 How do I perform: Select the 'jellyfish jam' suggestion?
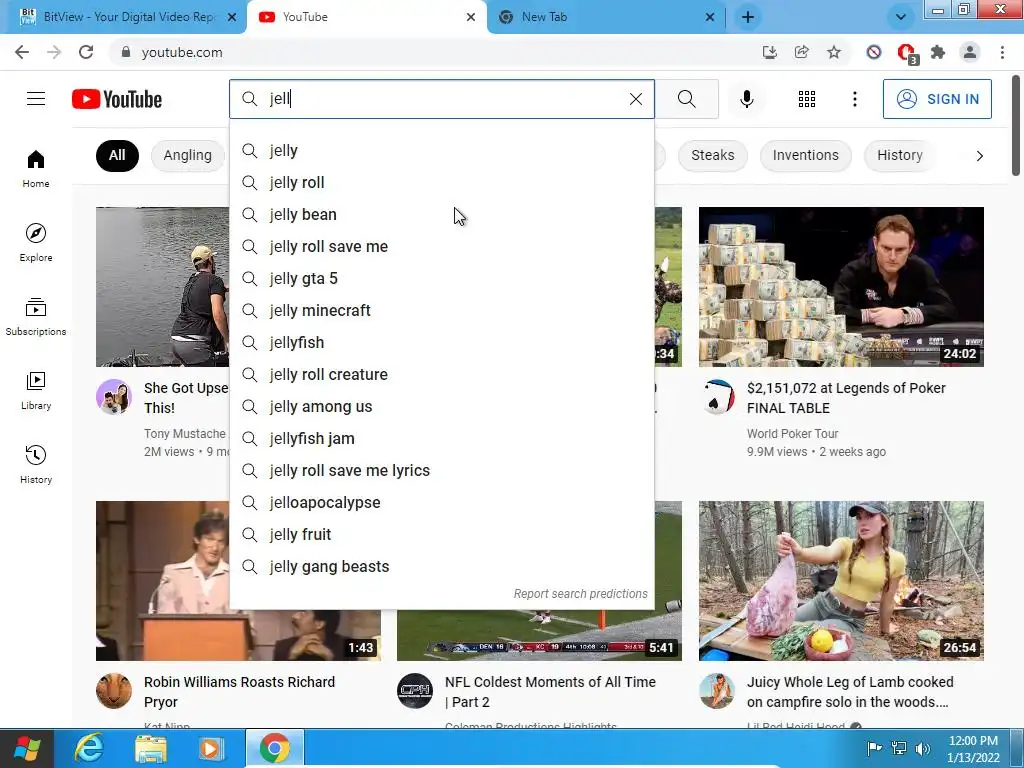click(x=442, y=438)
